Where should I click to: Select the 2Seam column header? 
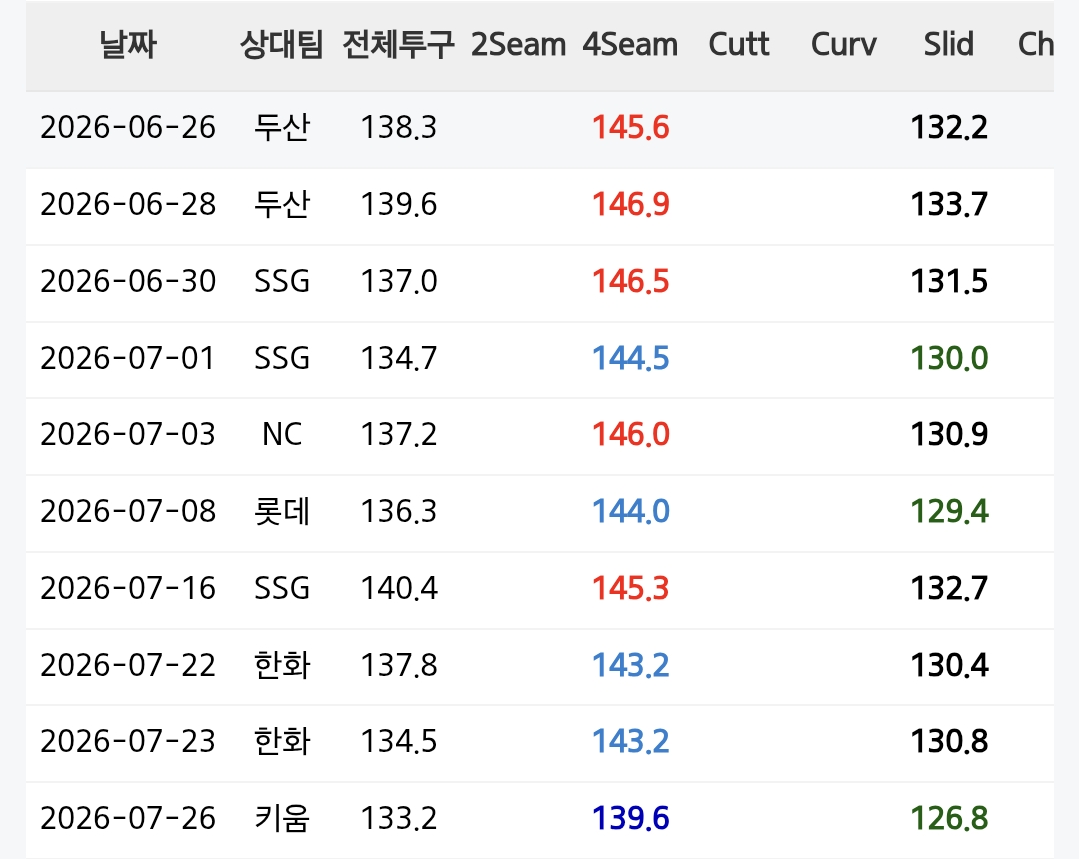click(x=518, y=45)
